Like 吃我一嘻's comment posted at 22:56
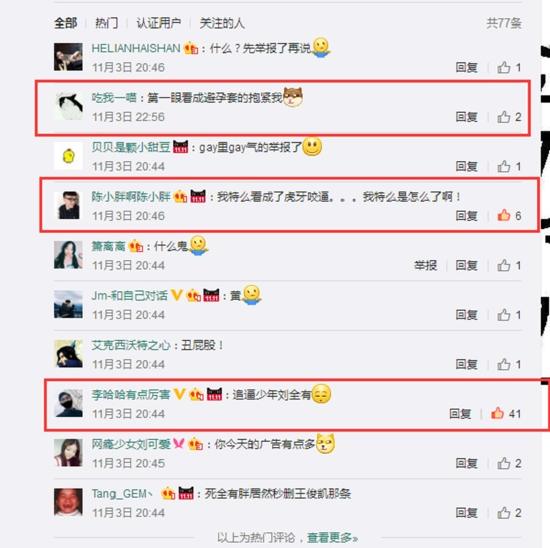 (x=504, y=116)
